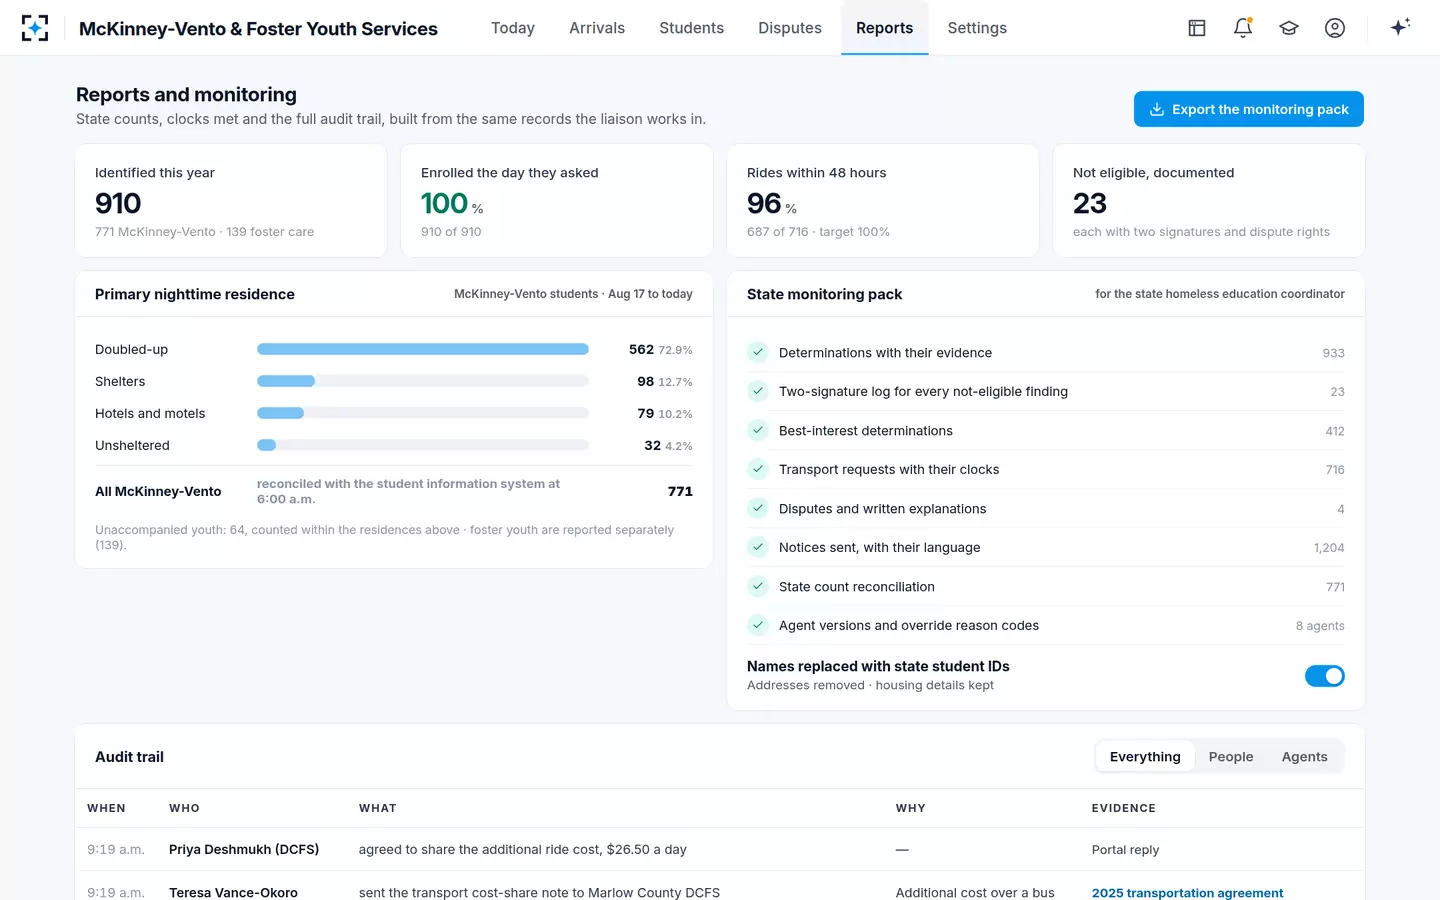The width and height of the screenshot is (1440, 900).
Task: Click the Teresa Vance-Okoro entry
Action: (233, 892)
